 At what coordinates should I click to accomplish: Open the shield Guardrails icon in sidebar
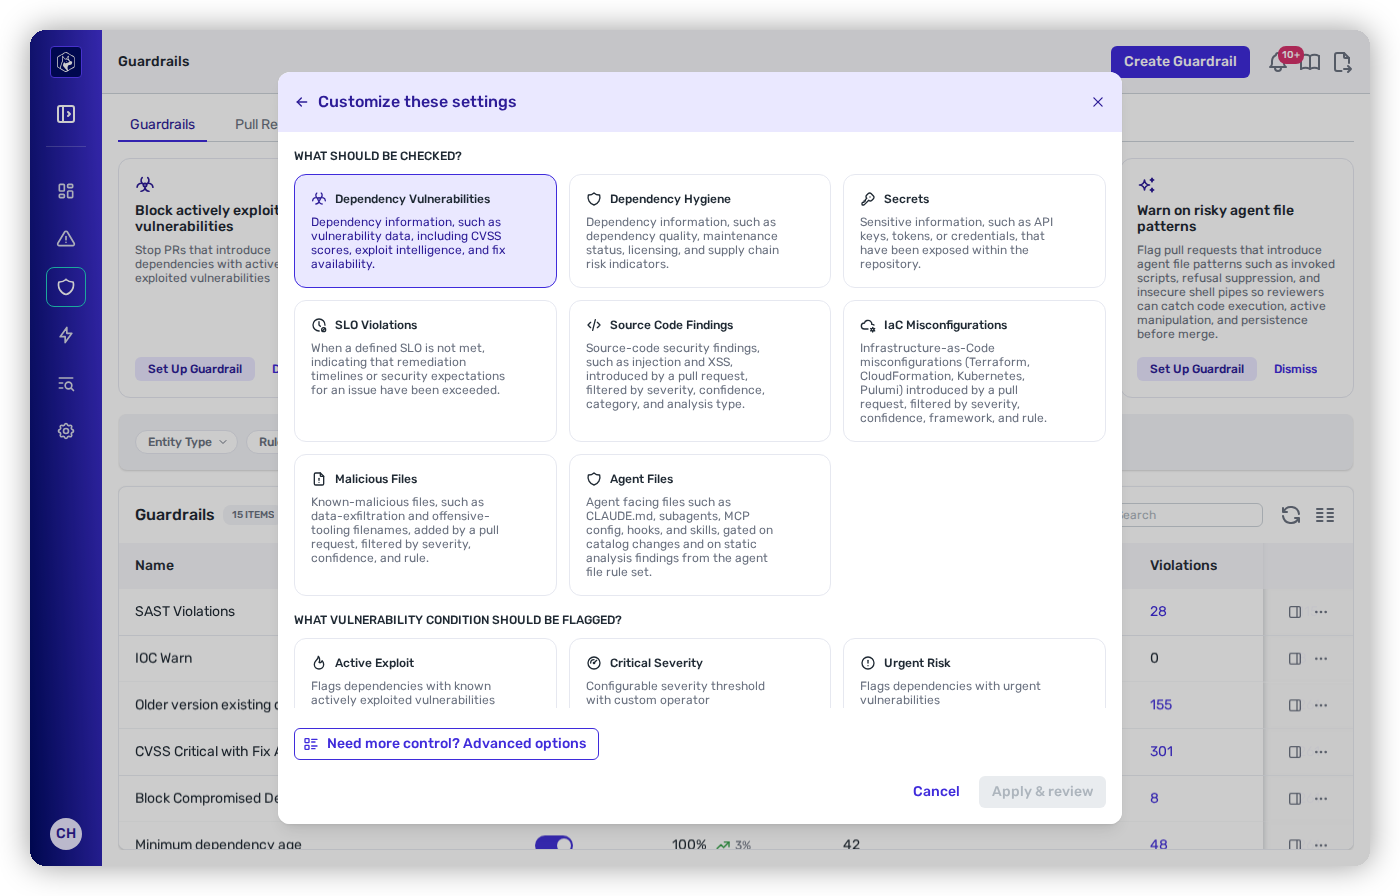tap(66, 287)
